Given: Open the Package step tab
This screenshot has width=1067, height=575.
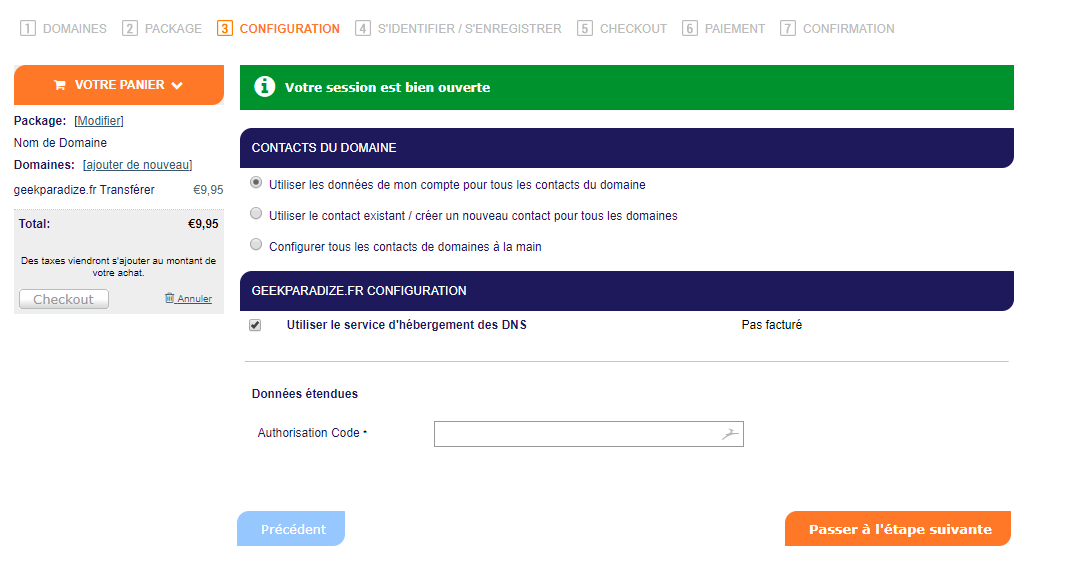Looking at the screenshot, I should pyautogui.click(x=162, y=29).
